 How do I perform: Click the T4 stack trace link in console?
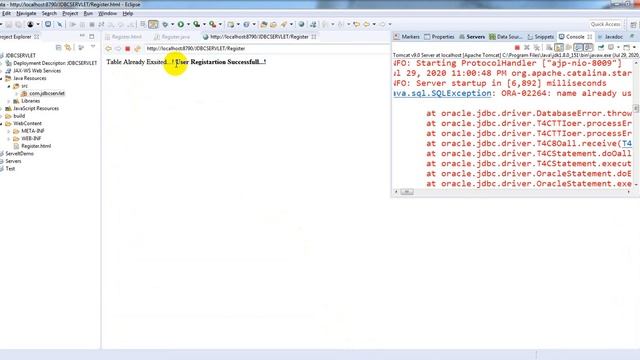627,144
